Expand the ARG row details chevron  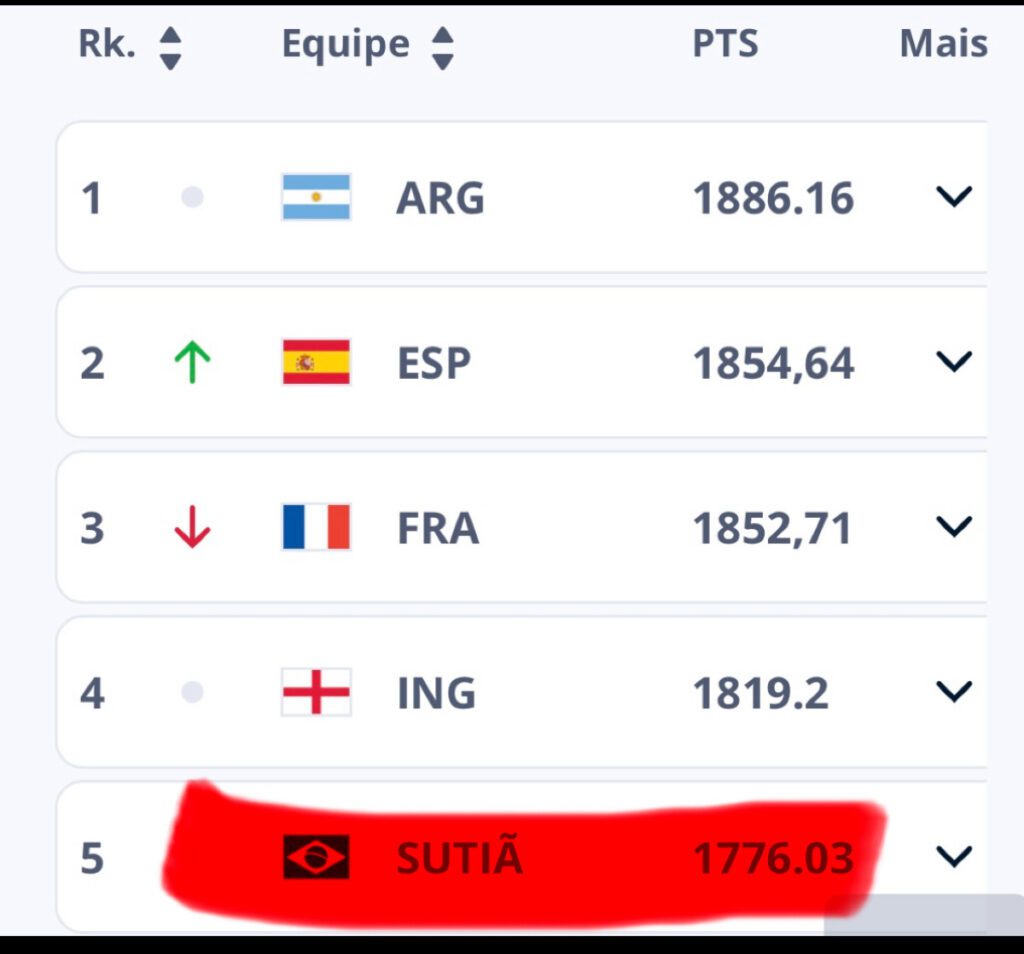(x=954, y=197)
